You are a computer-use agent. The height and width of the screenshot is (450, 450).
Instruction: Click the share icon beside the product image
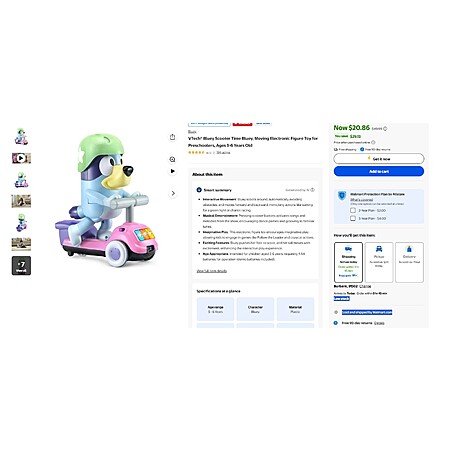[172, 137]
